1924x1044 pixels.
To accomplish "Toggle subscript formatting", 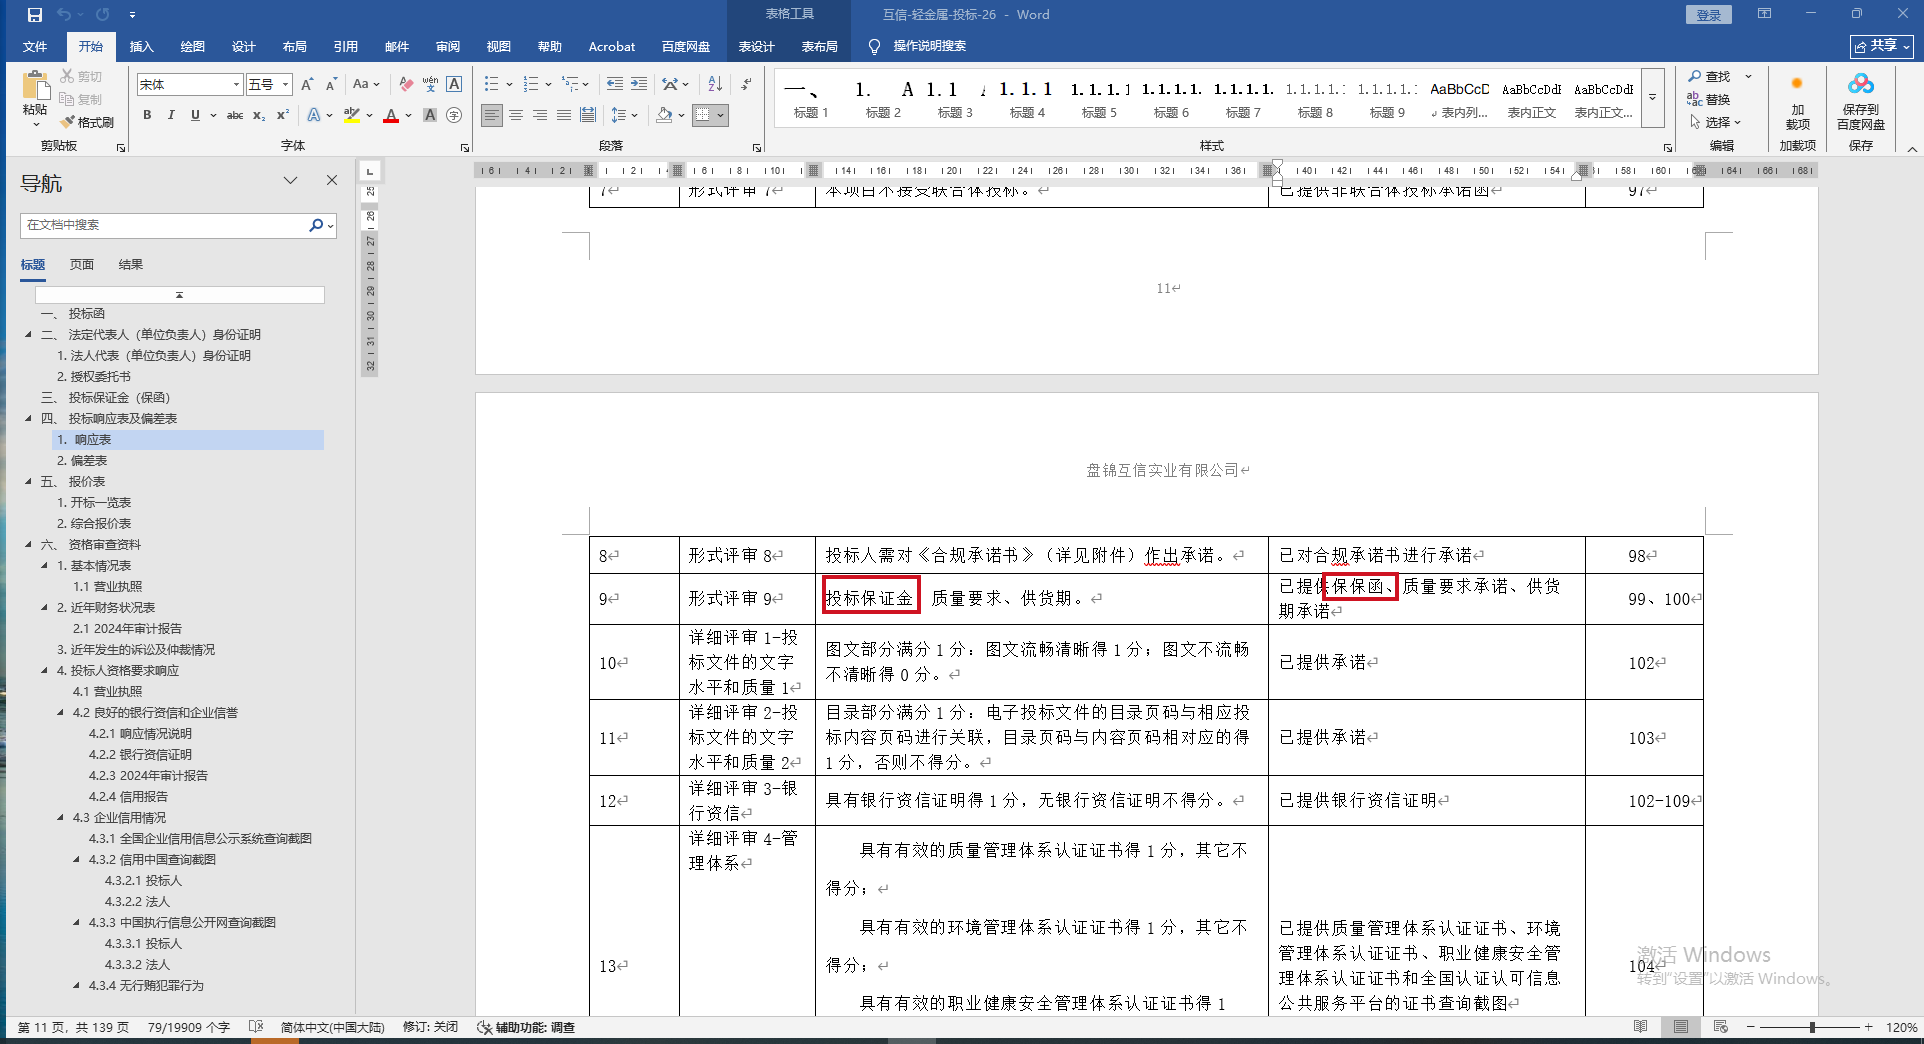I will click(x=259, y=115).
